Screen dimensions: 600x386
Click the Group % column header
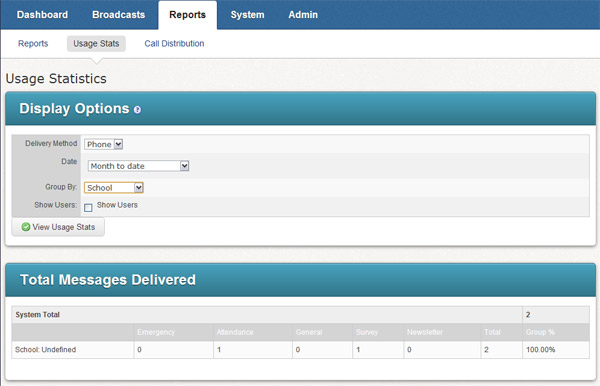(x=540, y=332)
